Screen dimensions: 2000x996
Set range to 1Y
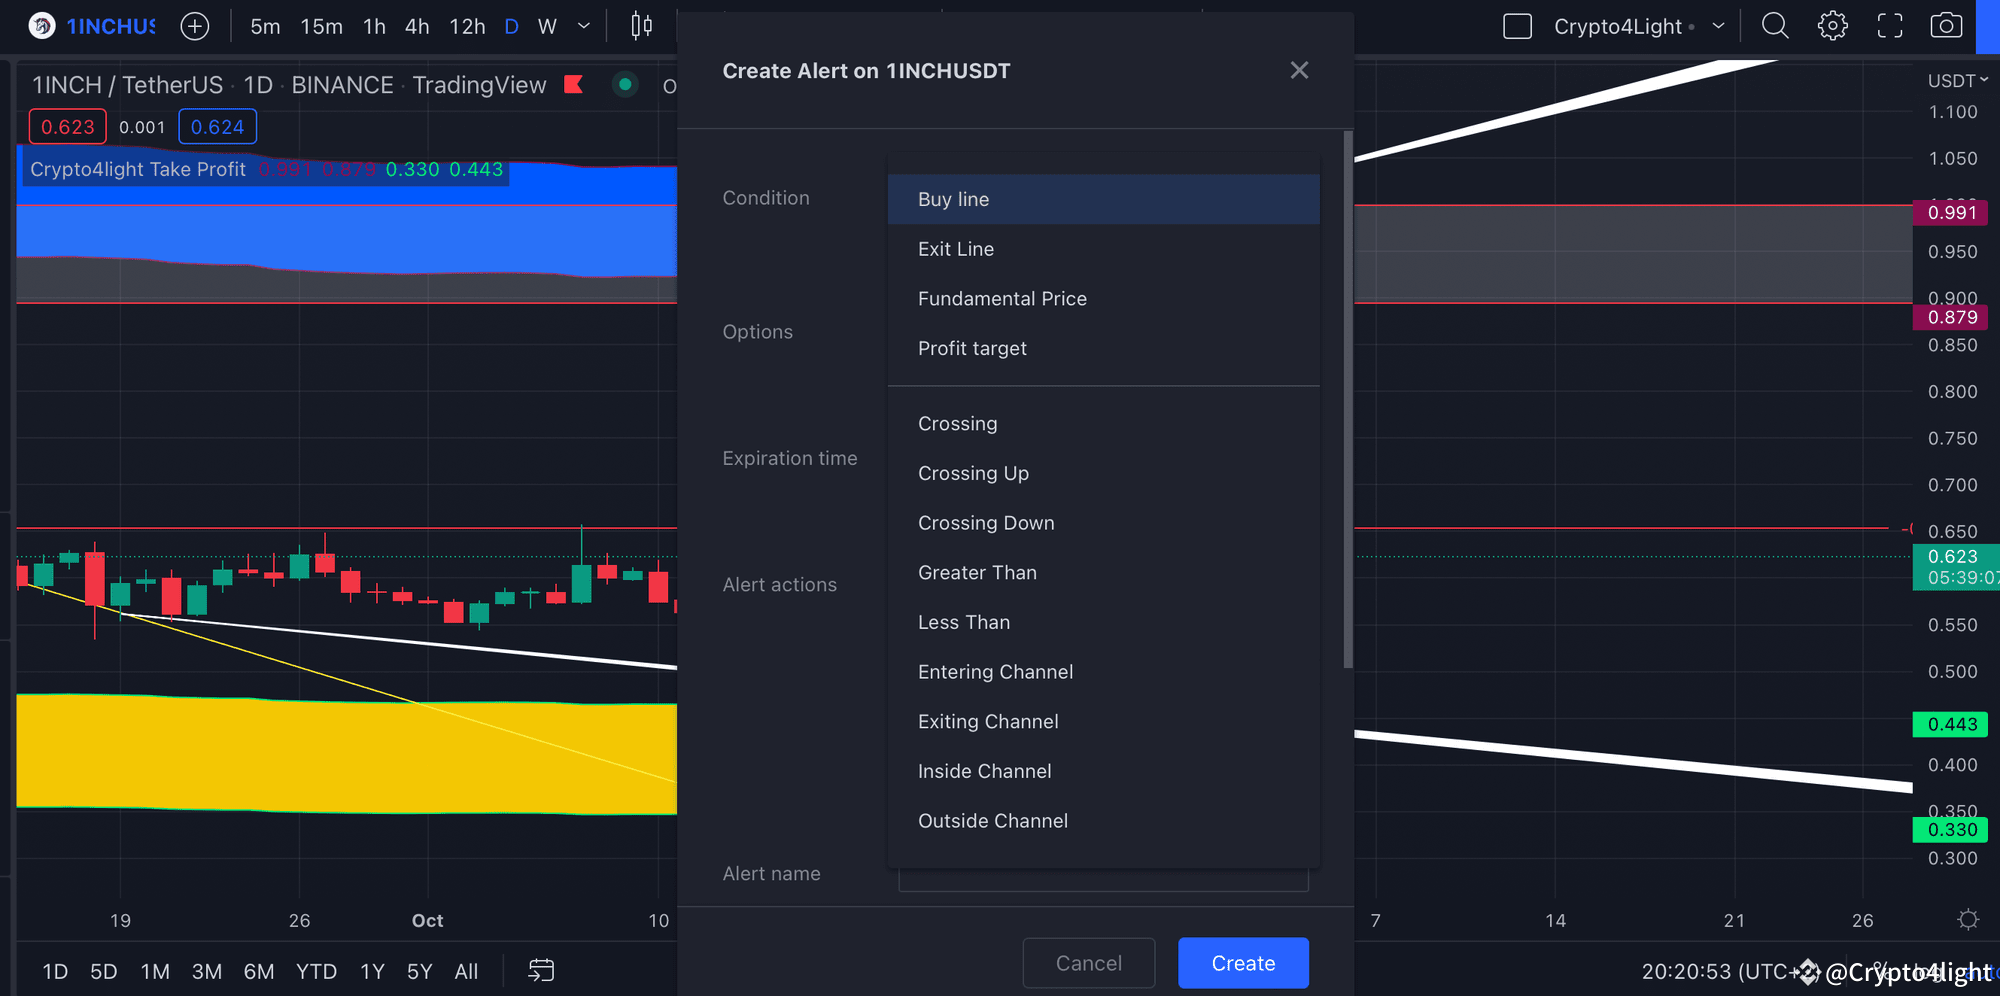pyautogui.click(x=372, y=971)
